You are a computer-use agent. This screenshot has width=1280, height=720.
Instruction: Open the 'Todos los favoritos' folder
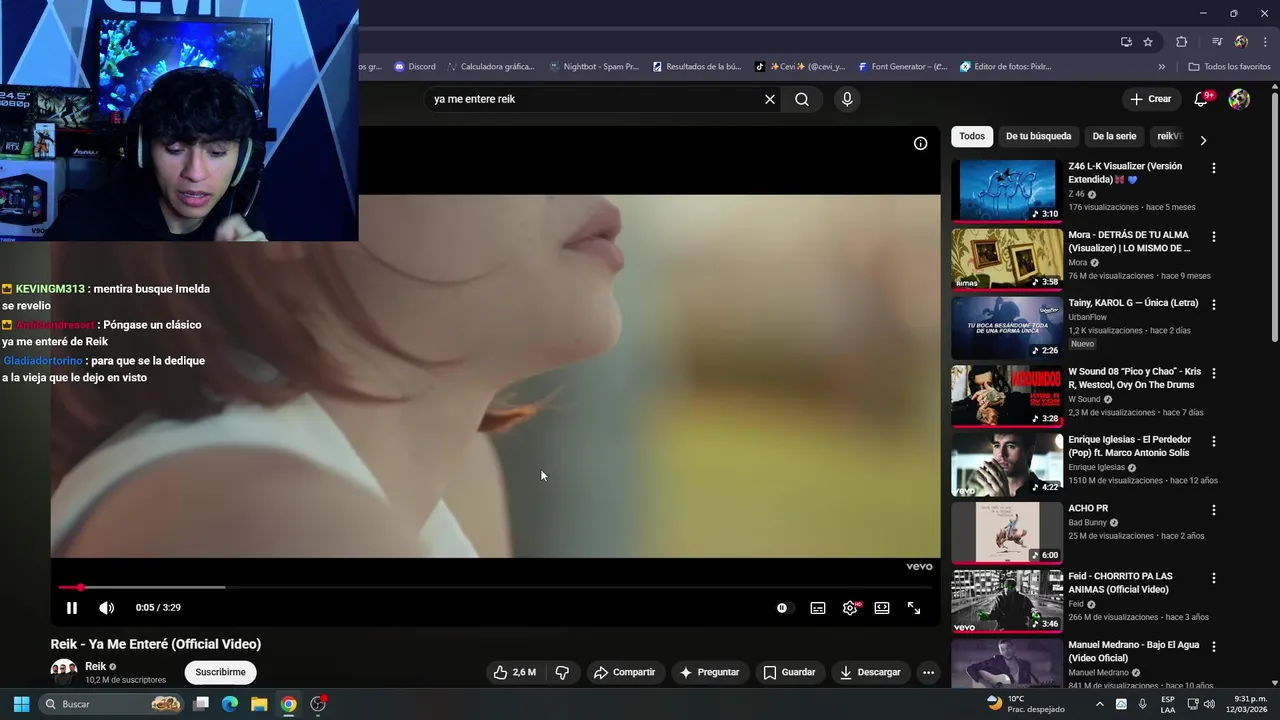click(1229, 67)
